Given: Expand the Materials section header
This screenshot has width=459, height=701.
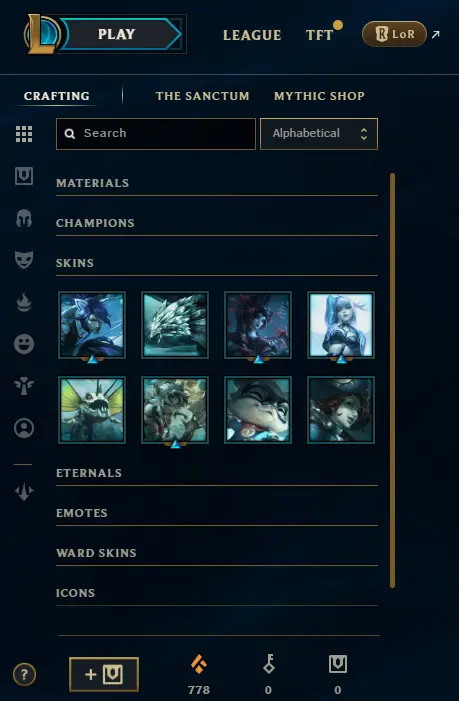Looking at the screenshot, I should 217,183.
